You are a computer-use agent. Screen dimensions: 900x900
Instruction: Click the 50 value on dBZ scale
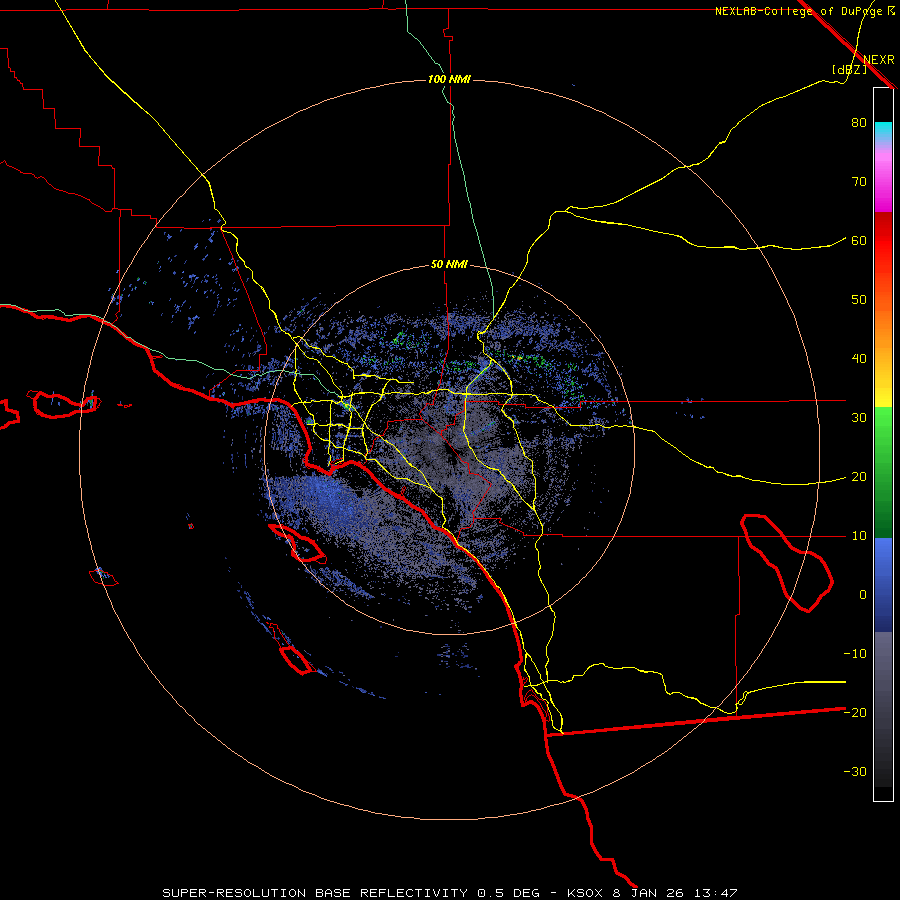(x=859, y=300)
